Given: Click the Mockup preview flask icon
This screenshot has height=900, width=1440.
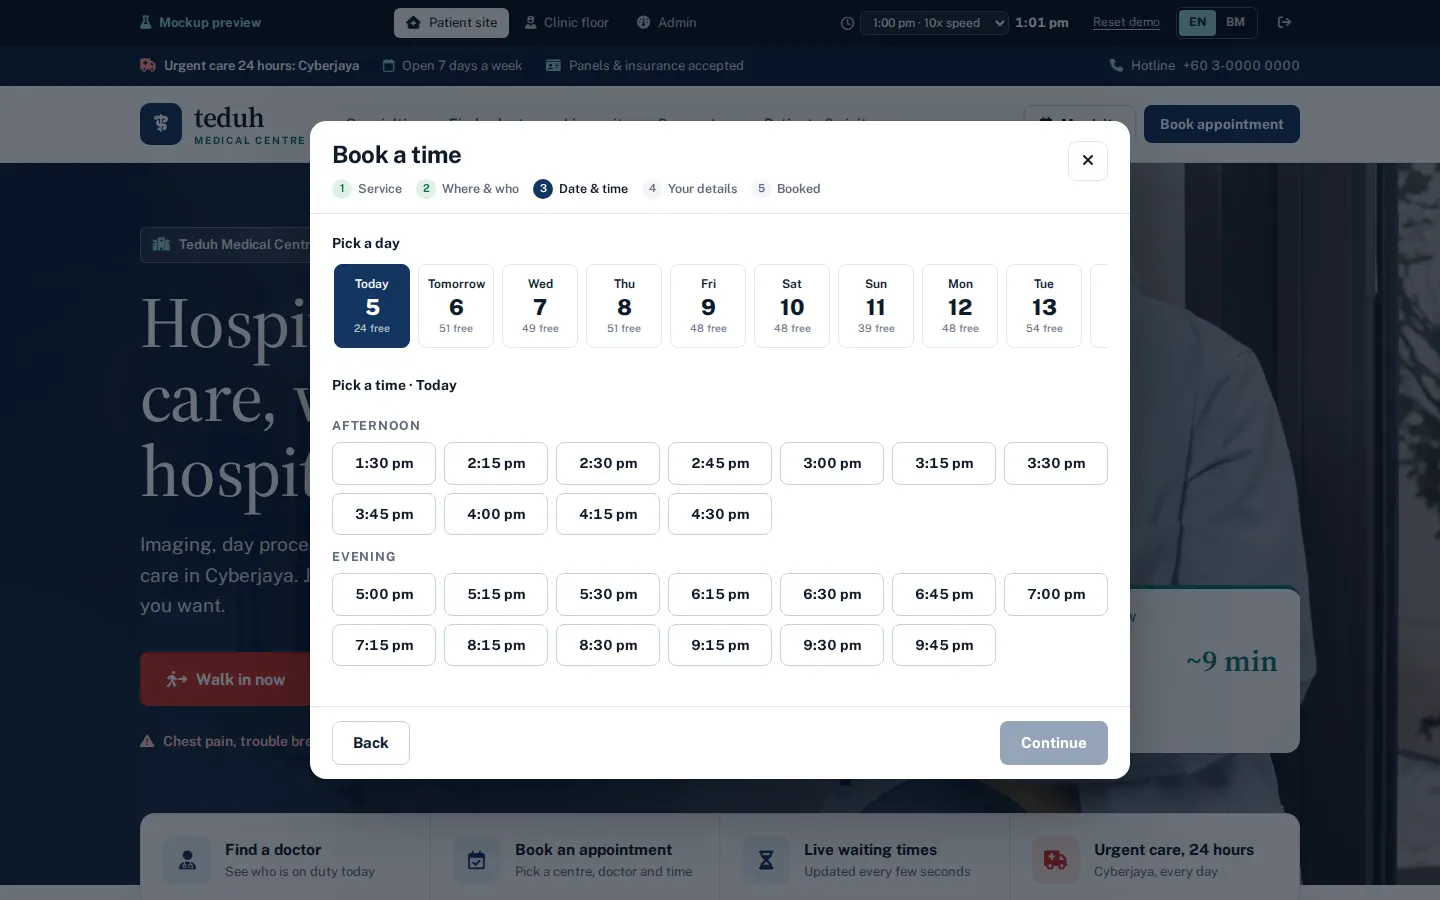Looking at the screenshot, I should coord(146,22).
